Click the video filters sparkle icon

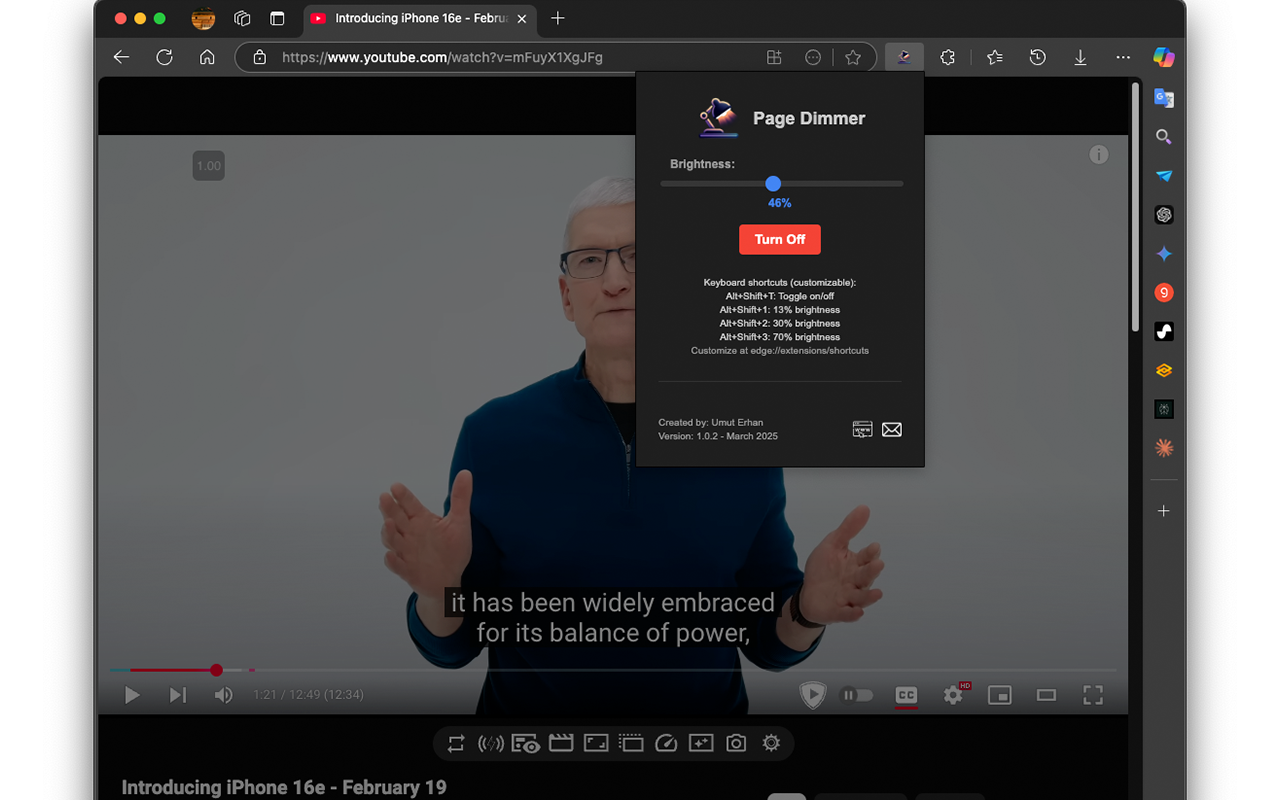[x=701, y=744]
